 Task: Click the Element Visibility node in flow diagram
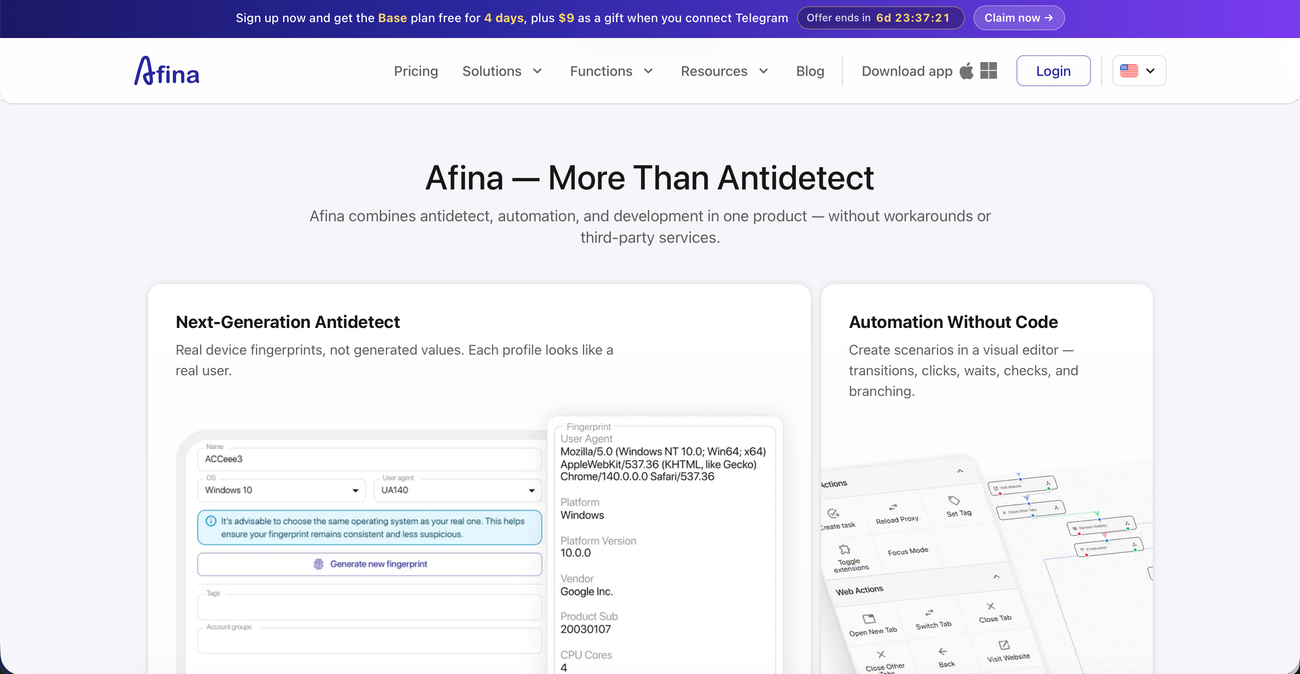point(1101,525)
